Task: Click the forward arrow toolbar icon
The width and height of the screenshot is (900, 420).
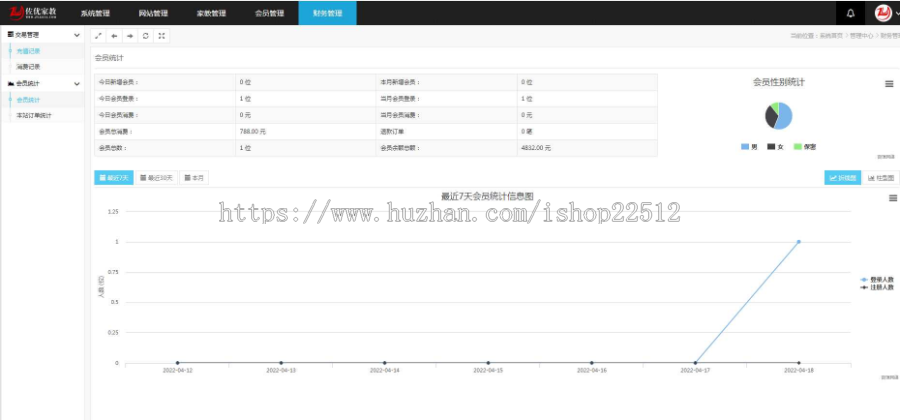Action: click(x=130, y=36)
